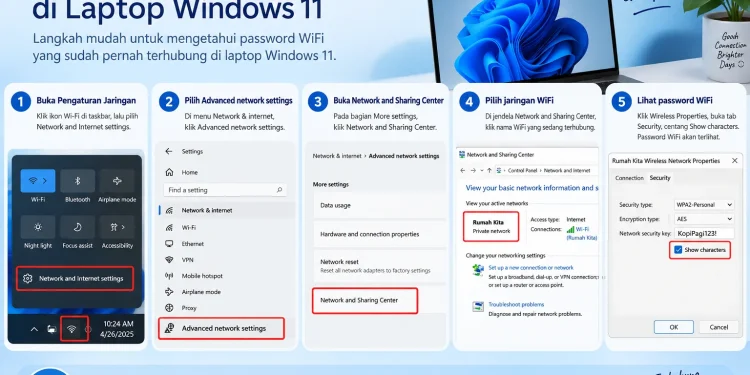Click Network & internet breadcrumb
This screenshot has width=750, height=375.
[337, 156]
